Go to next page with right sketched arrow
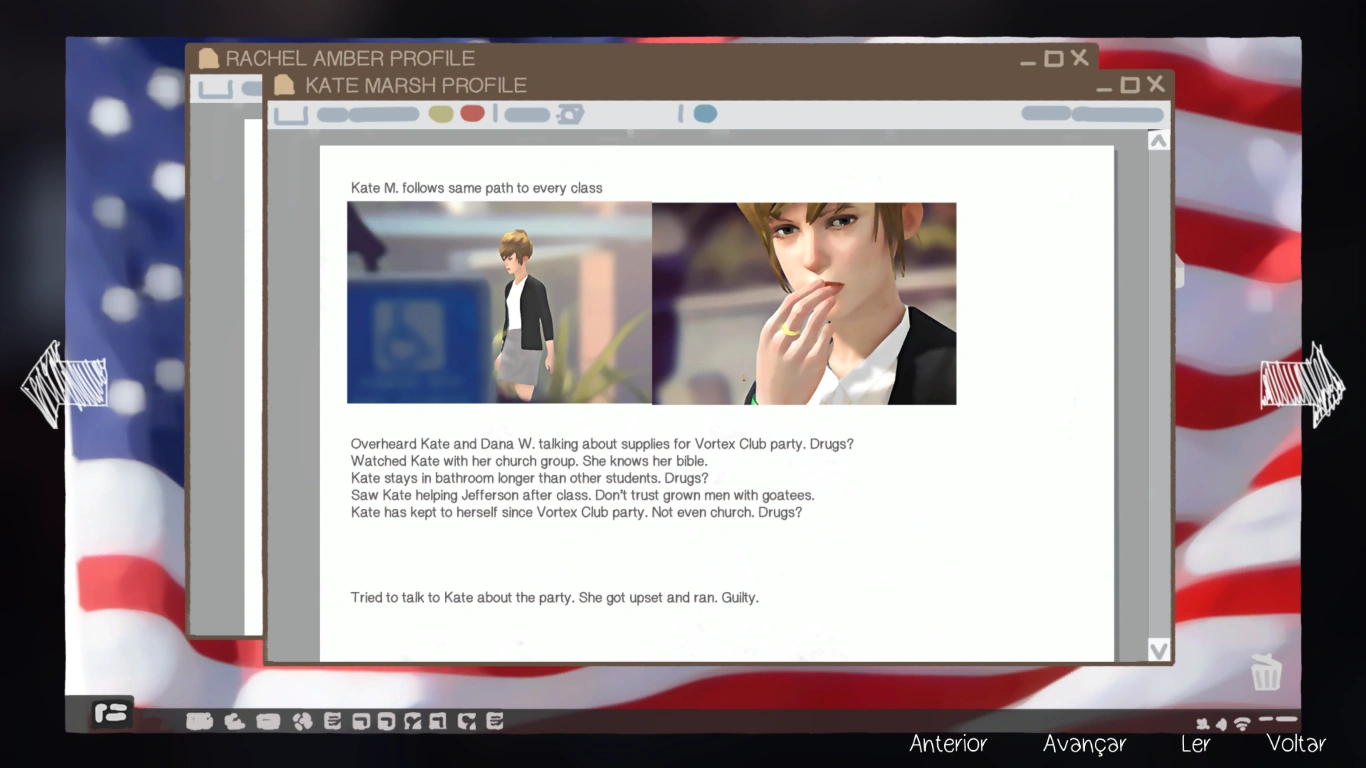 (x=1302, y=384)
